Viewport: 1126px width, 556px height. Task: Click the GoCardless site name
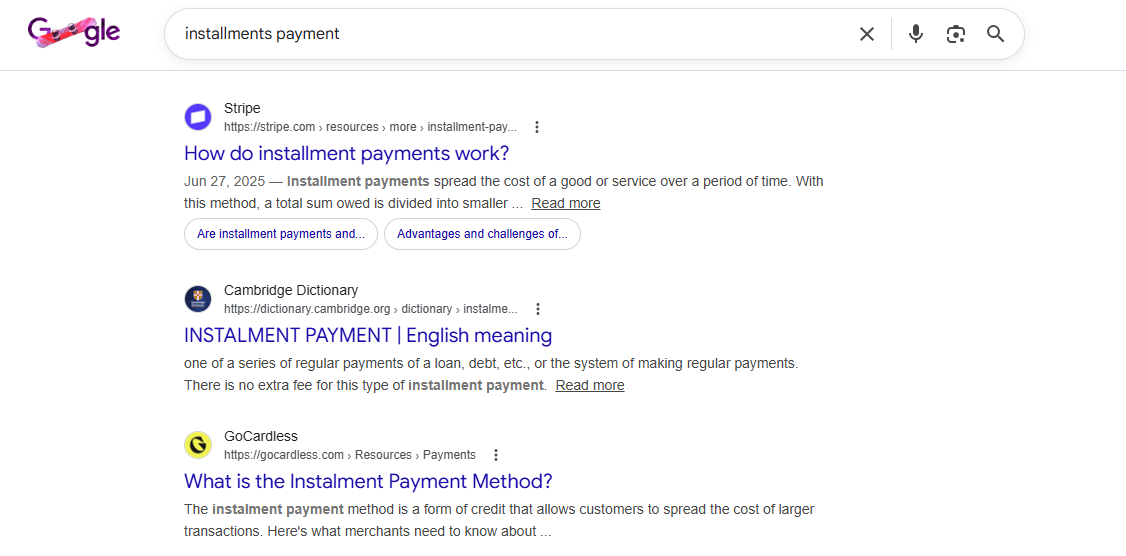(x=261, y=436)
